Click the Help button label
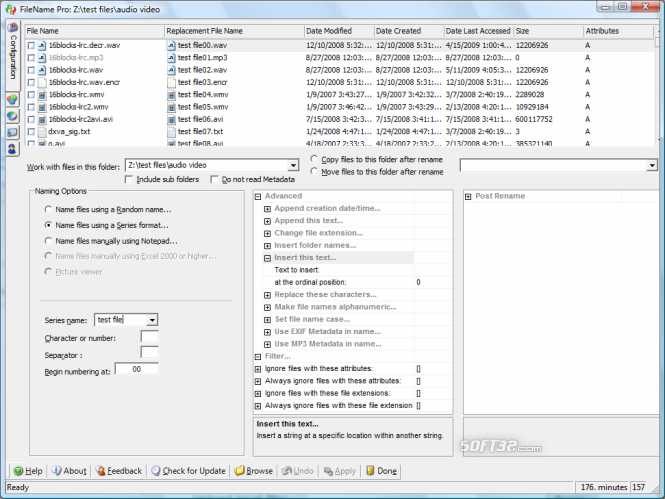Image resolution: width=665 pixels, height=499 pixels. (34, 471)
